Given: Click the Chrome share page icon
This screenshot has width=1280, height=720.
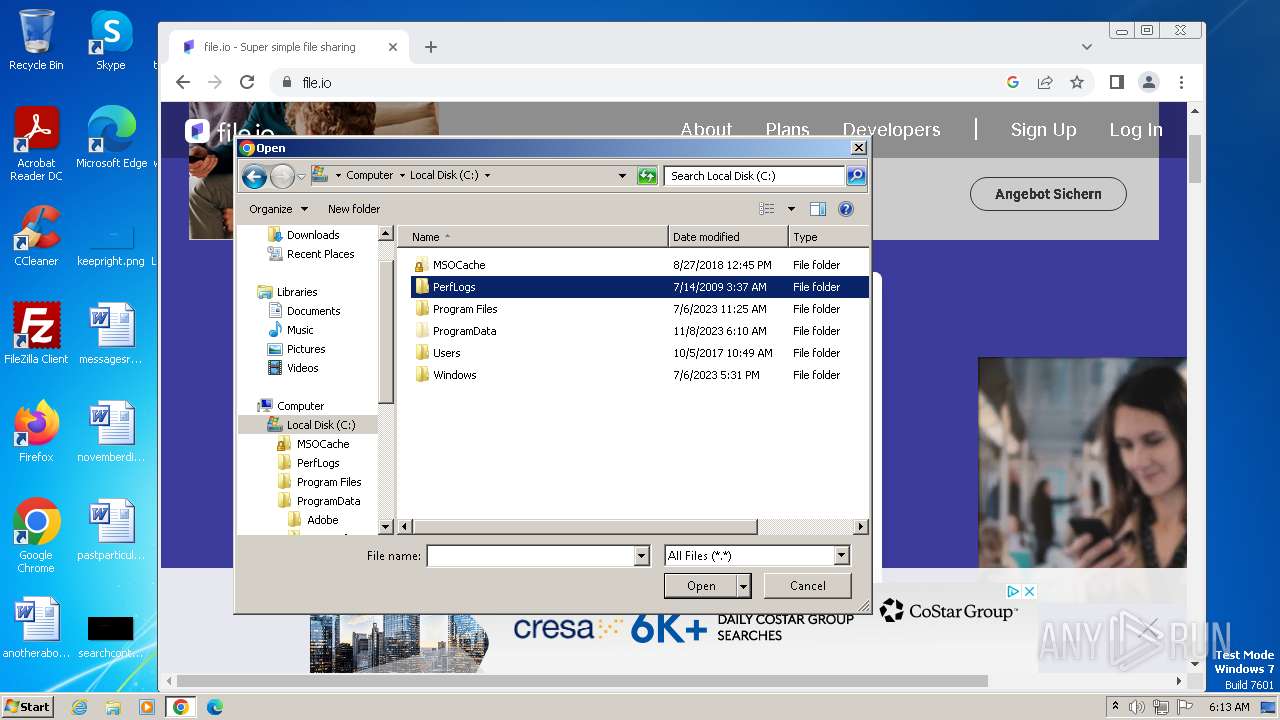Looking at the screenshot, I should point(1045,82).
